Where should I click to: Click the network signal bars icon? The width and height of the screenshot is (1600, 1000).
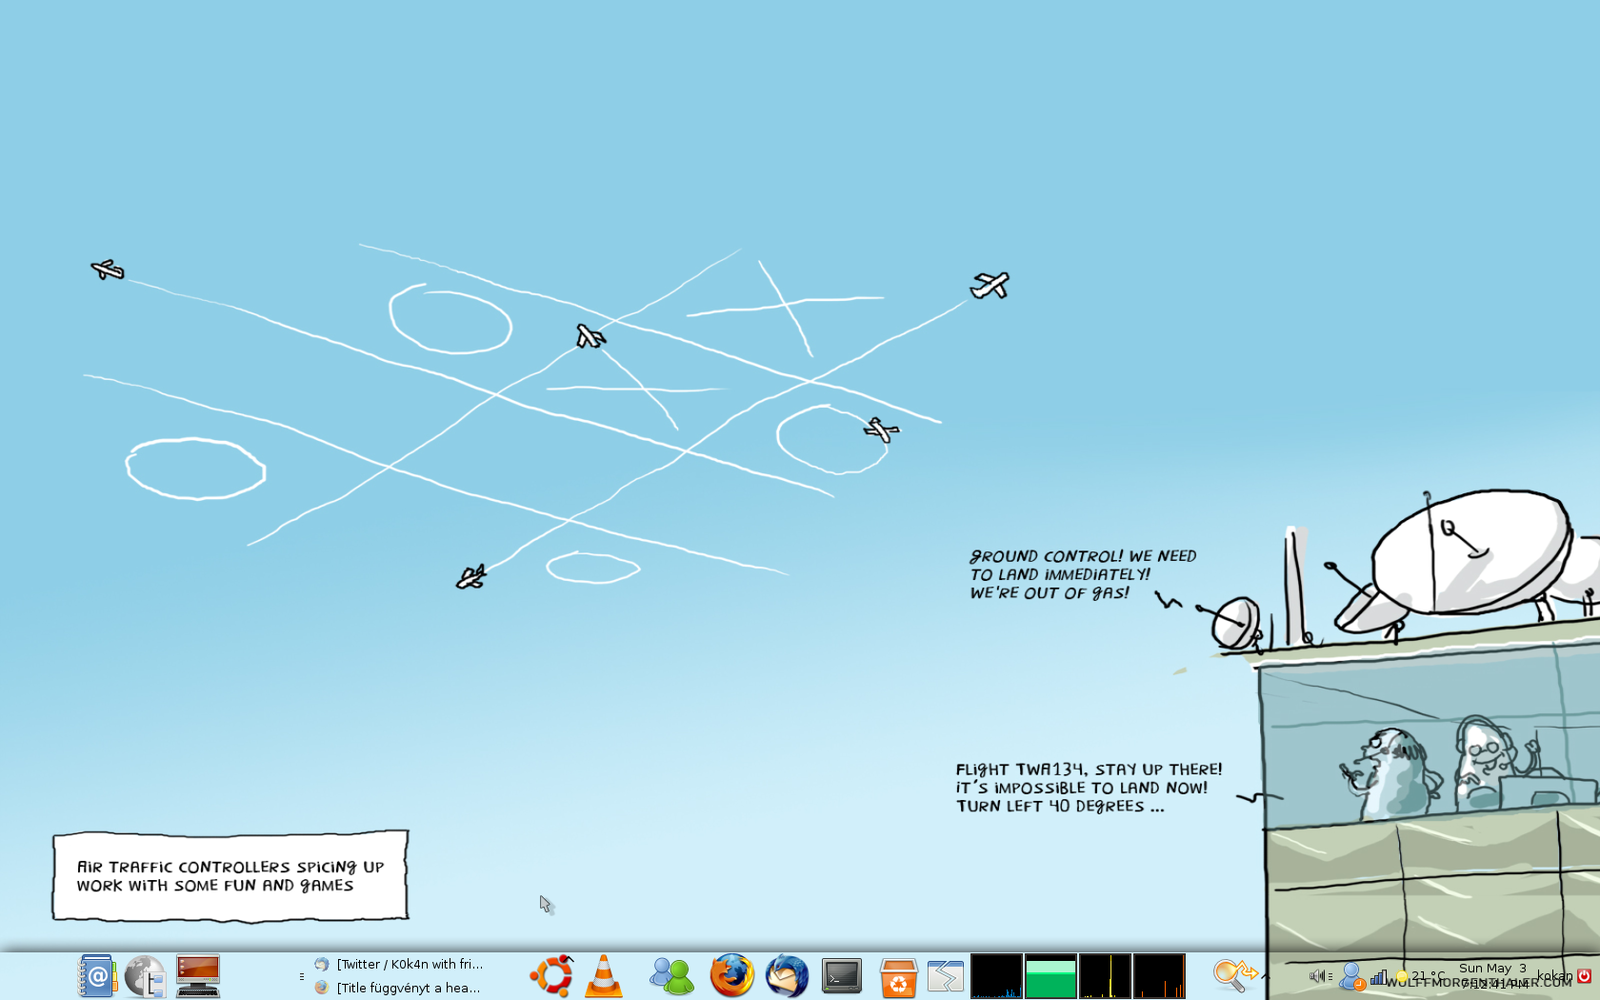pyautogui.click(x=1379, y=977)
